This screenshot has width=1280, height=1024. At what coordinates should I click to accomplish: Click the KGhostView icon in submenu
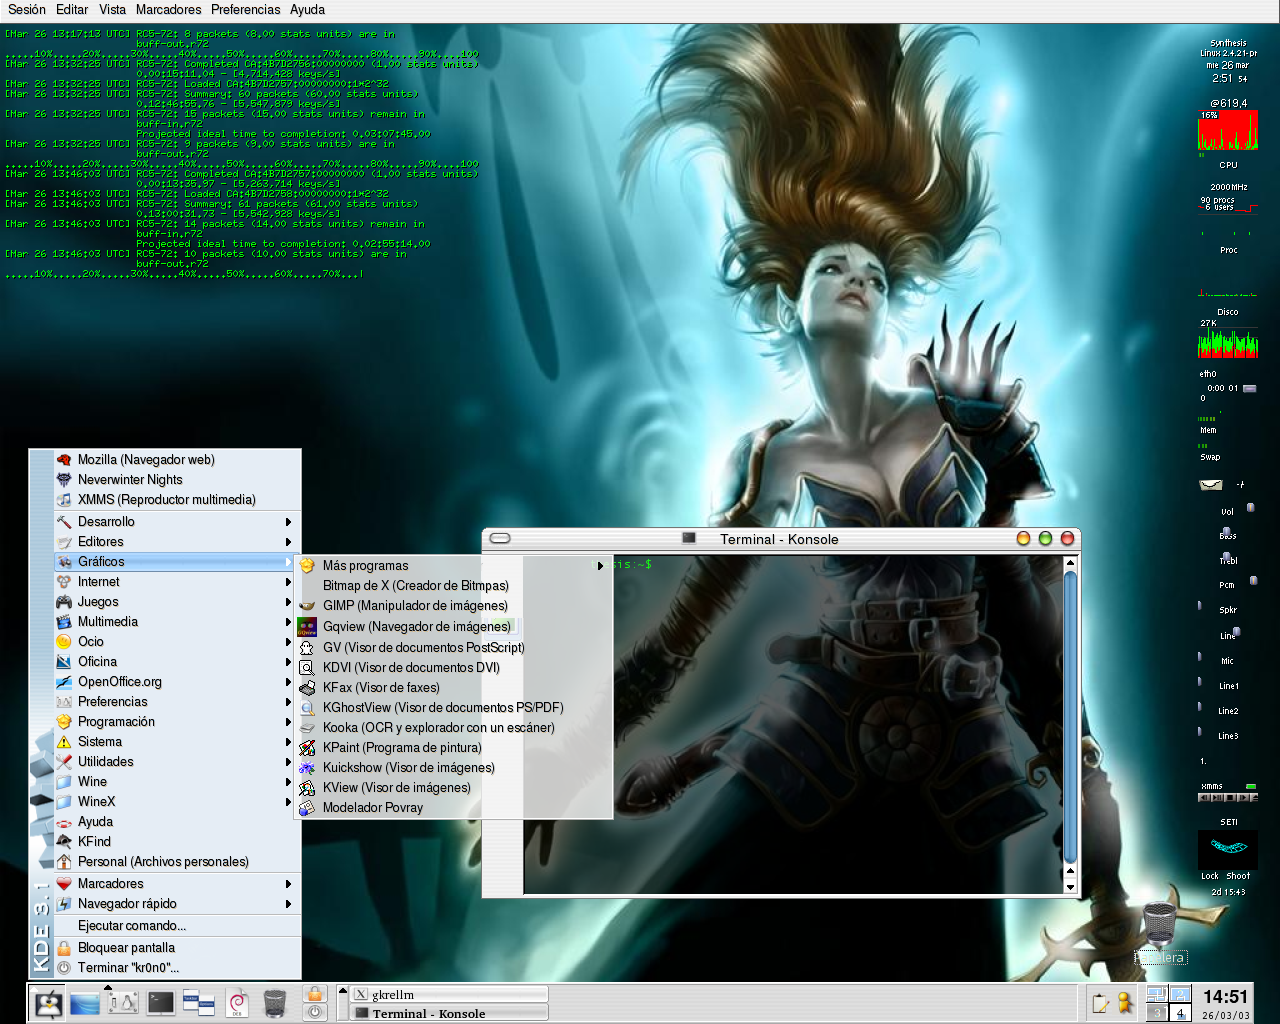pos(307,708)
